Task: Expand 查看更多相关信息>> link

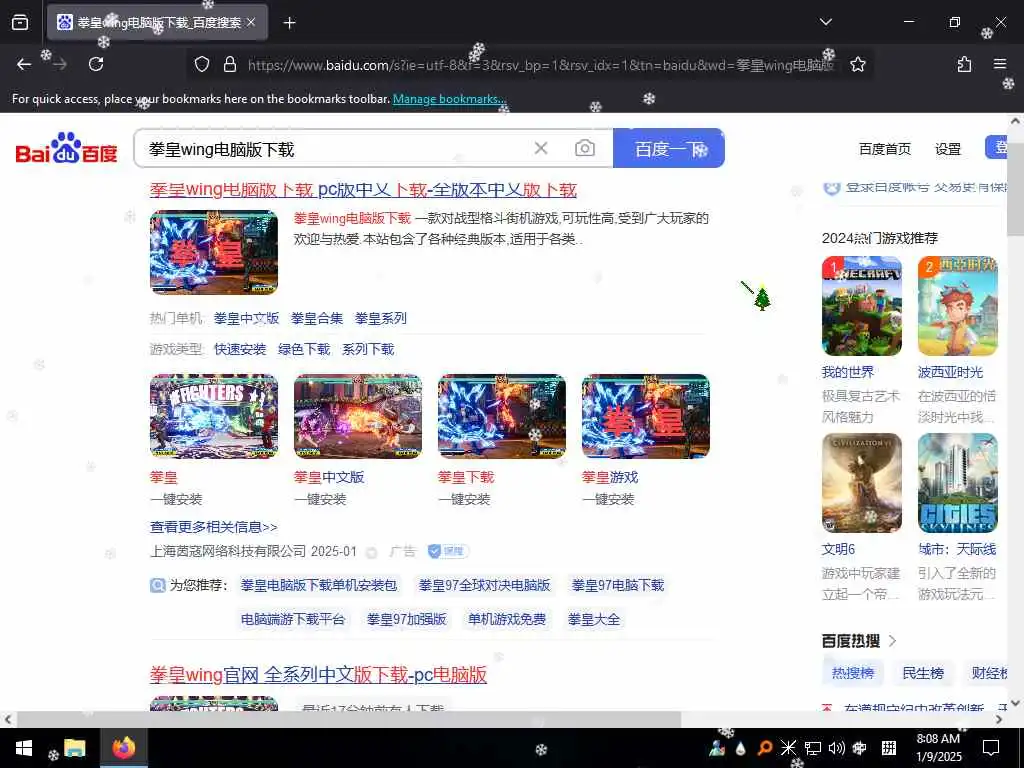Action: pyautogui.click(x=214, y=527)
